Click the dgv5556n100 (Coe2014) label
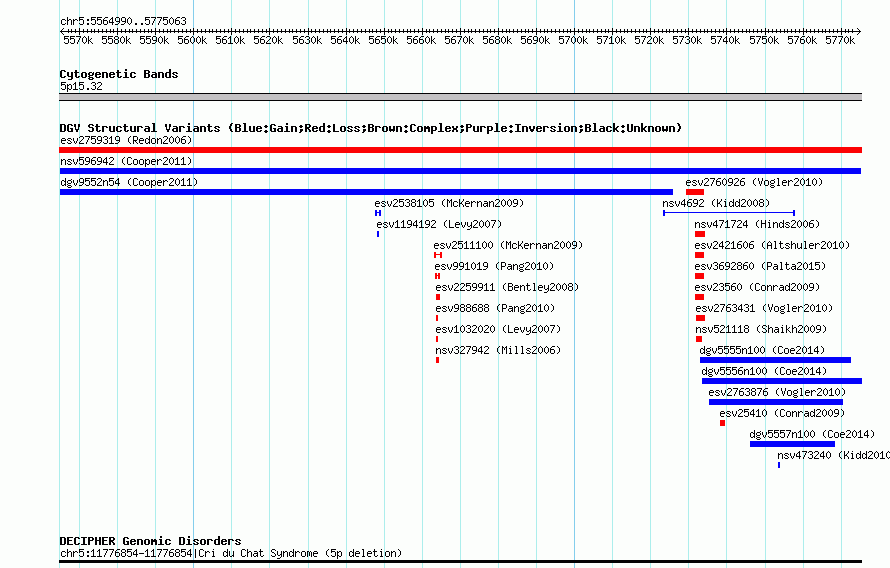The height and width of the screenshot is (568, 890). tap(764, 371)
